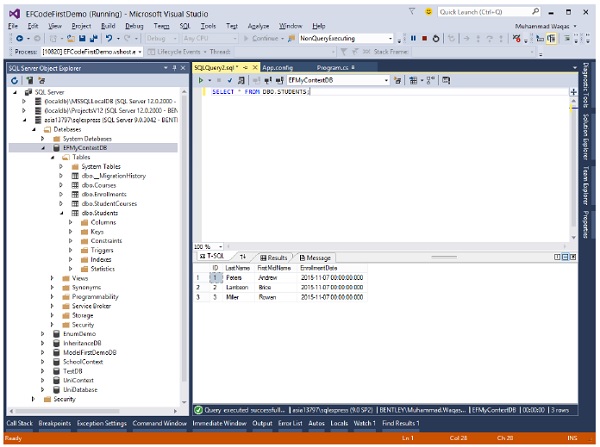This screenshot has width=600, height=447.
Task: Click the icon right of database dropdown
Action: click(x=398, y=80)
